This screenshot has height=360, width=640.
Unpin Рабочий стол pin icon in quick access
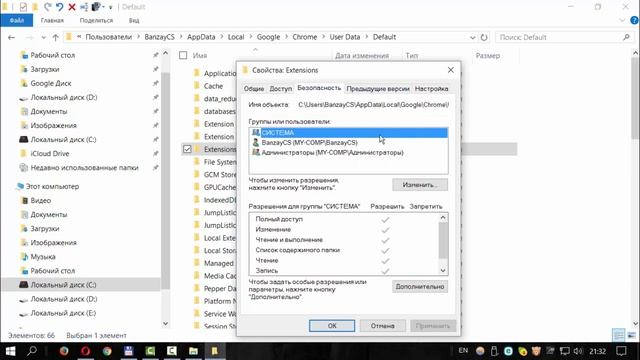click(156, 55)
